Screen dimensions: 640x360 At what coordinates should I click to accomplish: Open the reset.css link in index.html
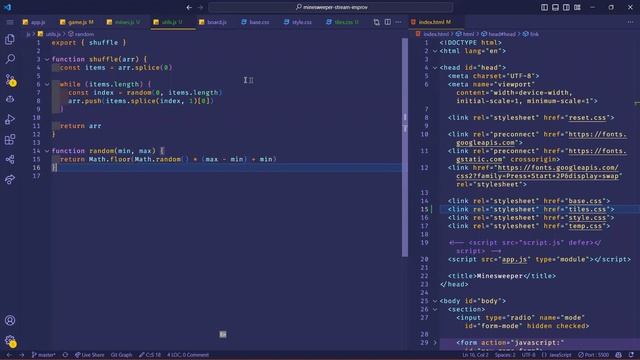[x=587, y=118]
